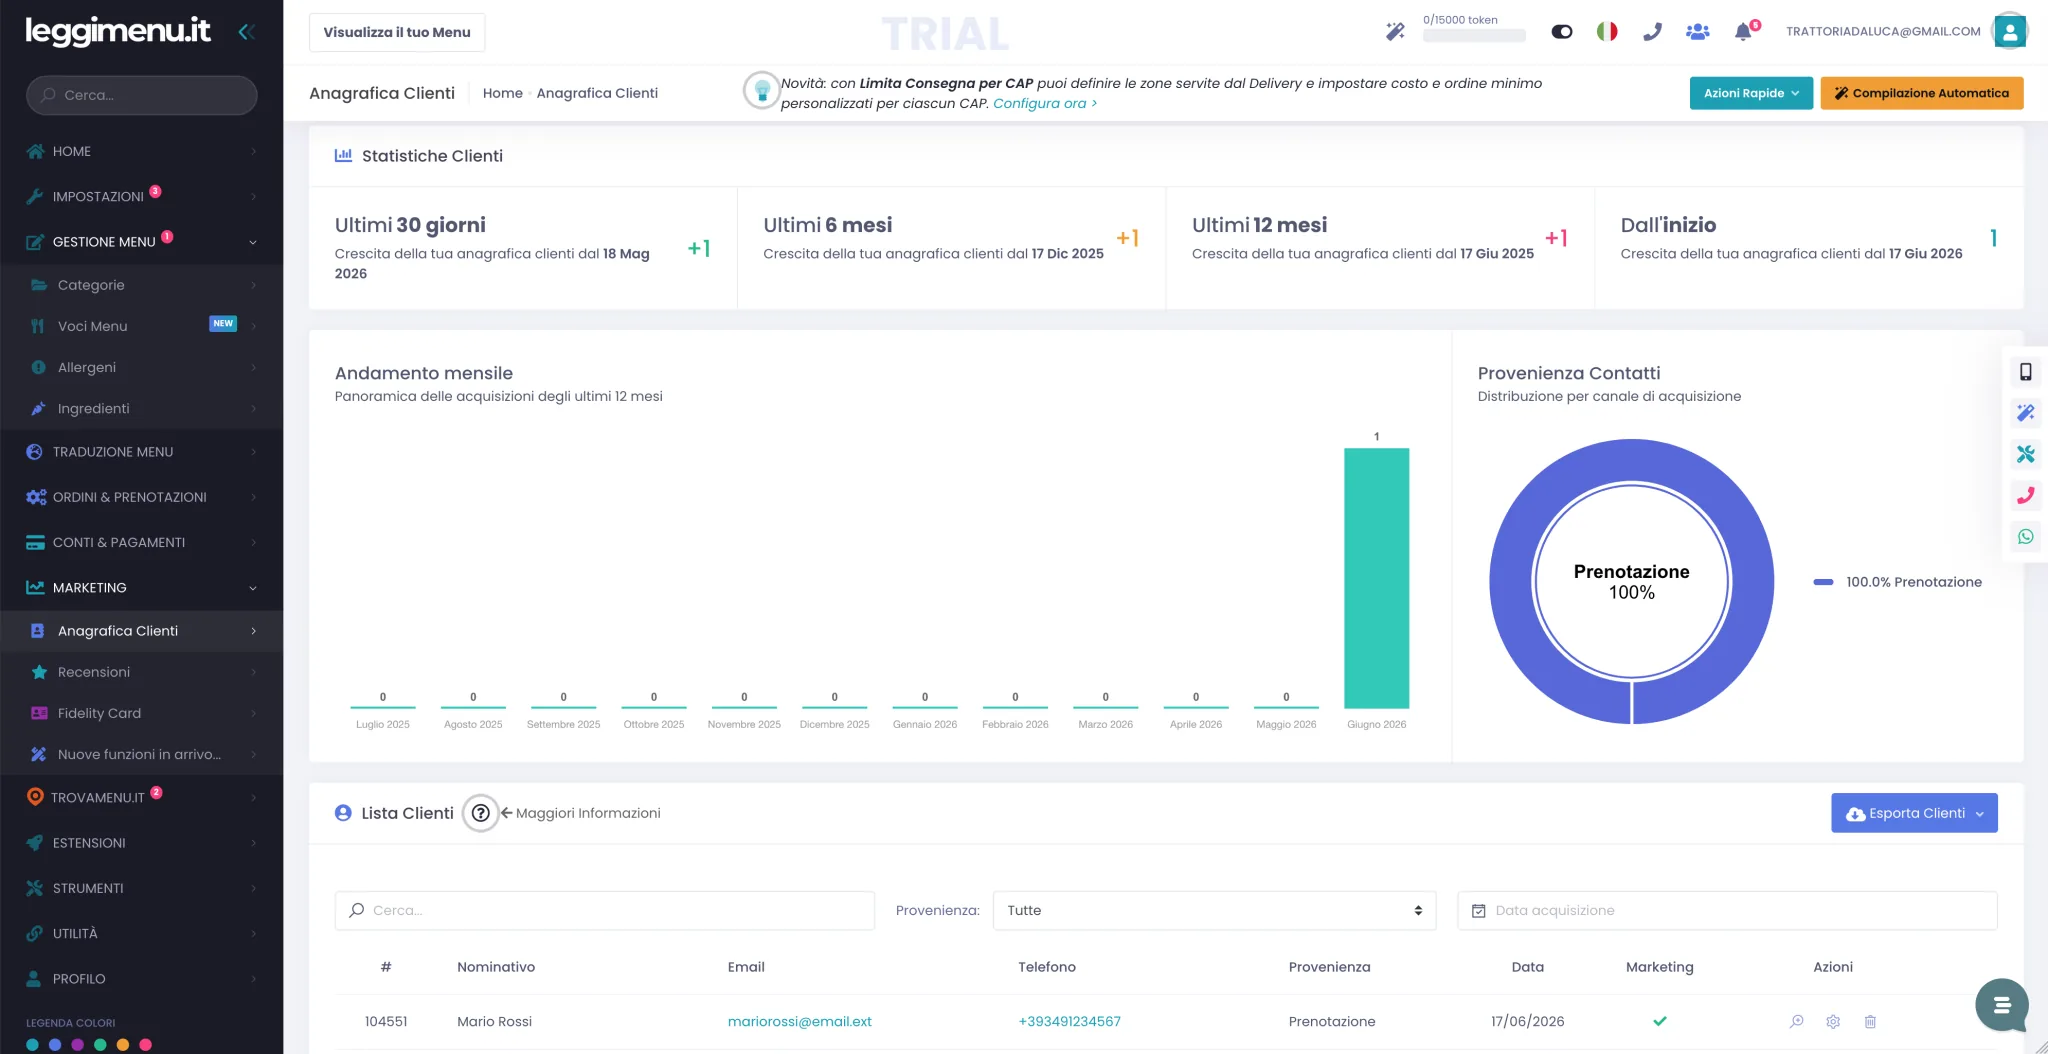Click the blue Prenotazione legend swatch
Image resolution: width=2048 pixels, height=1054 pixels.
[1823, 582]
